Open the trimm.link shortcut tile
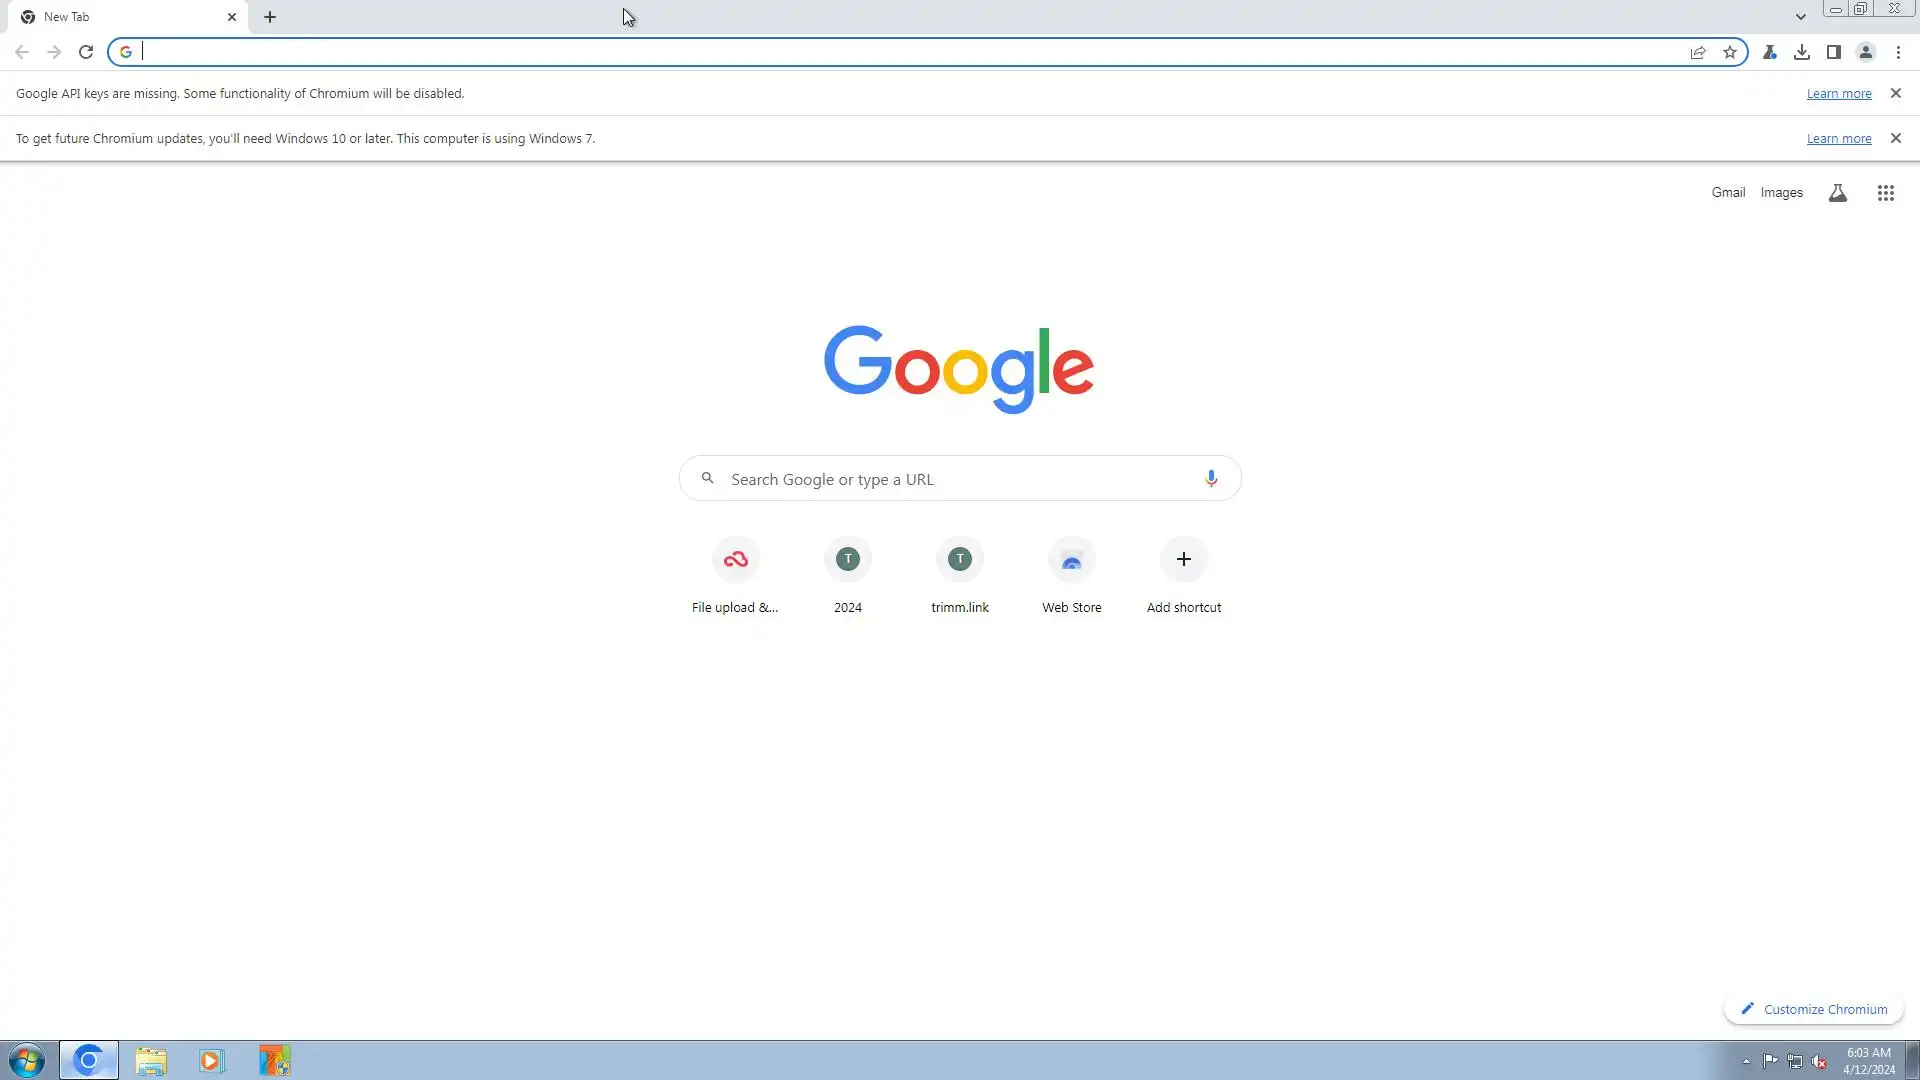1920x1080 pixels. 960,575
